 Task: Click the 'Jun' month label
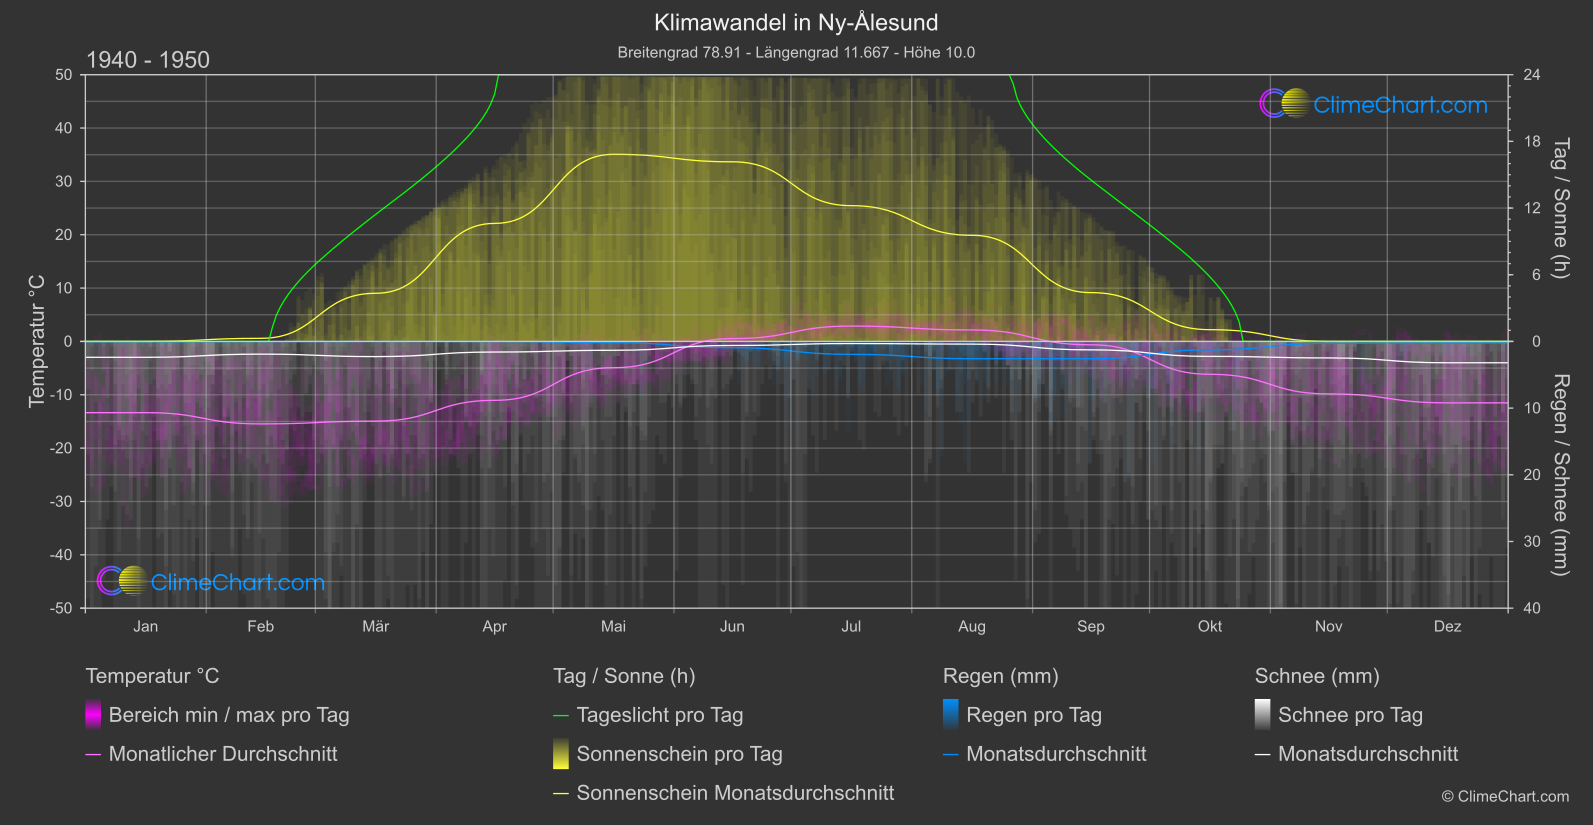tap(732, 626)
